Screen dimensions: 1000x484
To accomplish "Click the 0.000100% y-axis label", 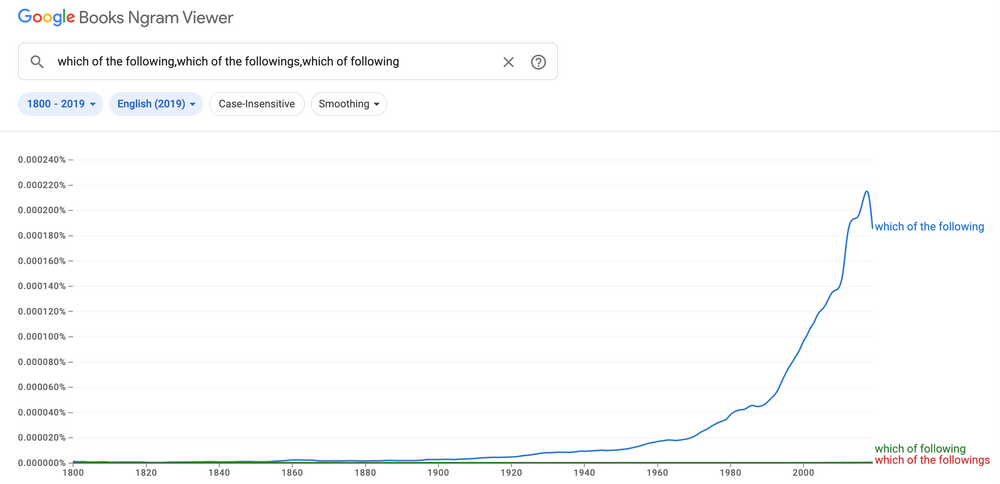I will 41,337.
